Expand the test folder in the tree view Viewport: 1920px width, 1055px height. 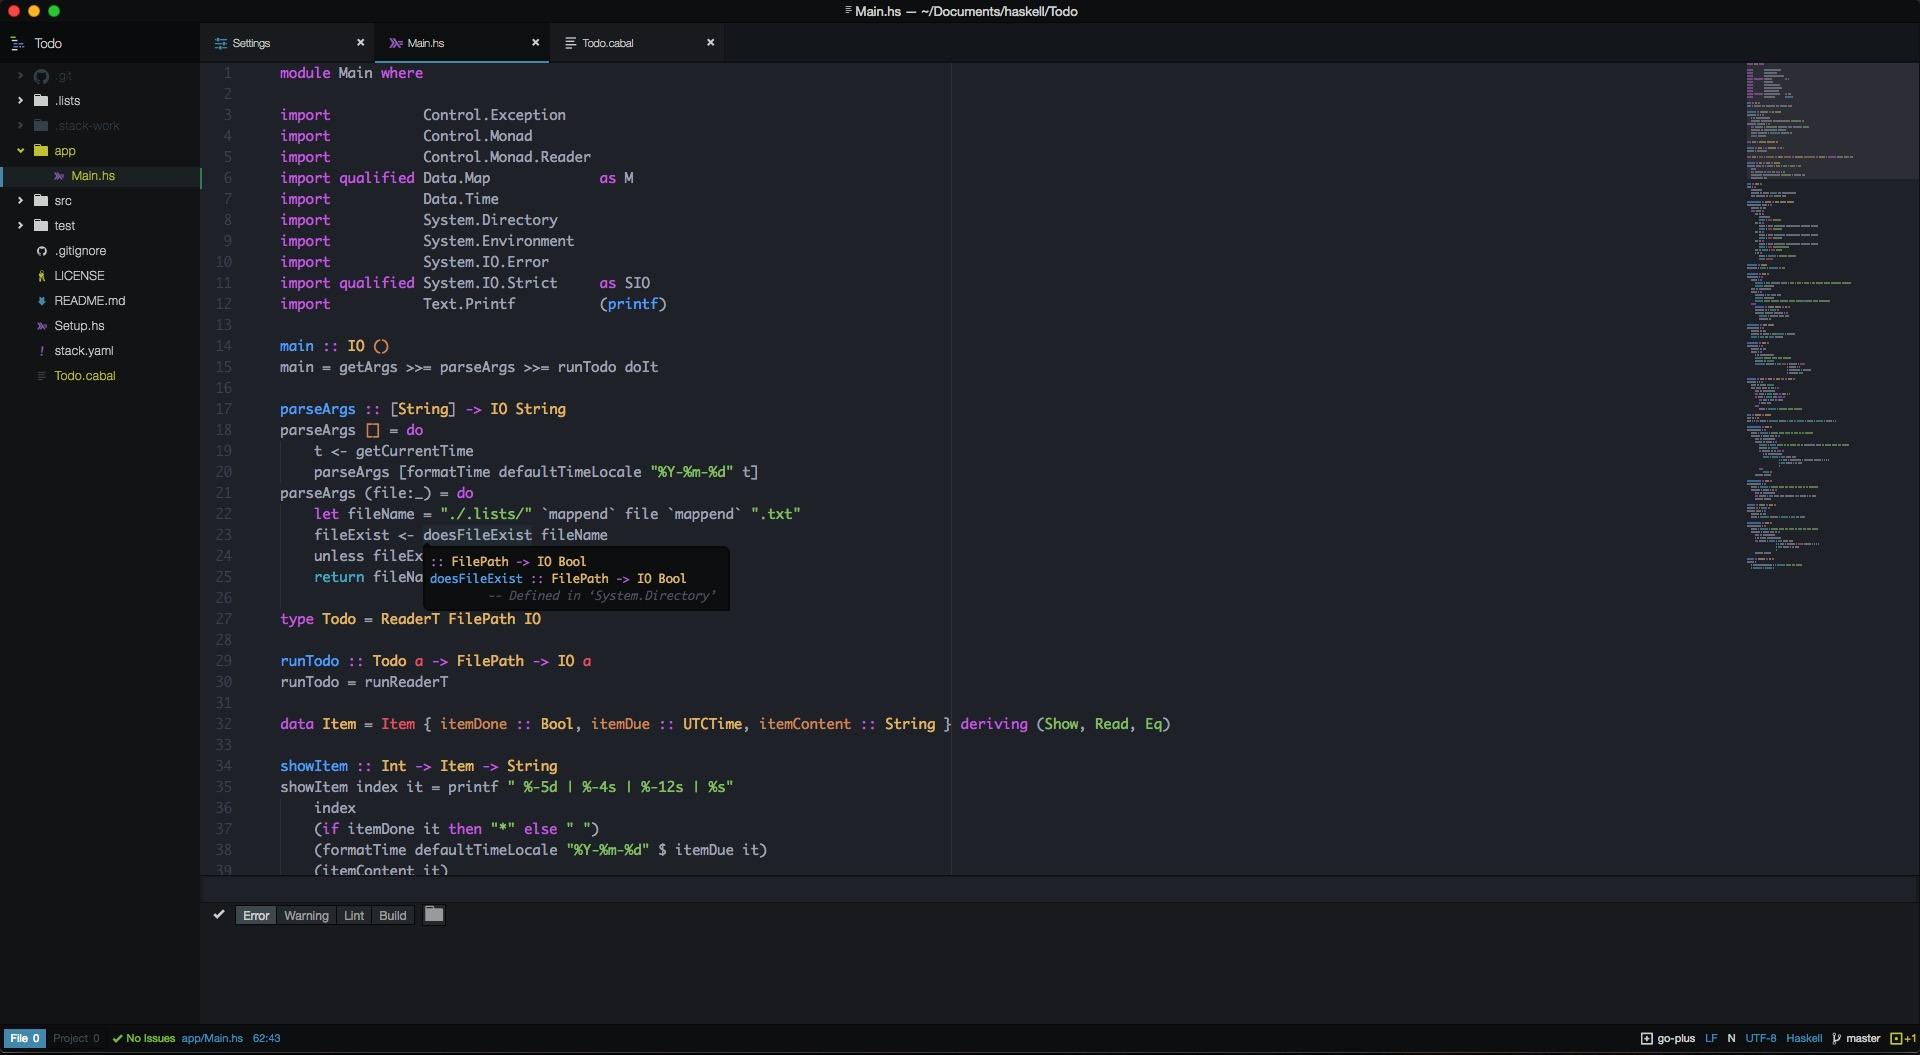point(19,225)
